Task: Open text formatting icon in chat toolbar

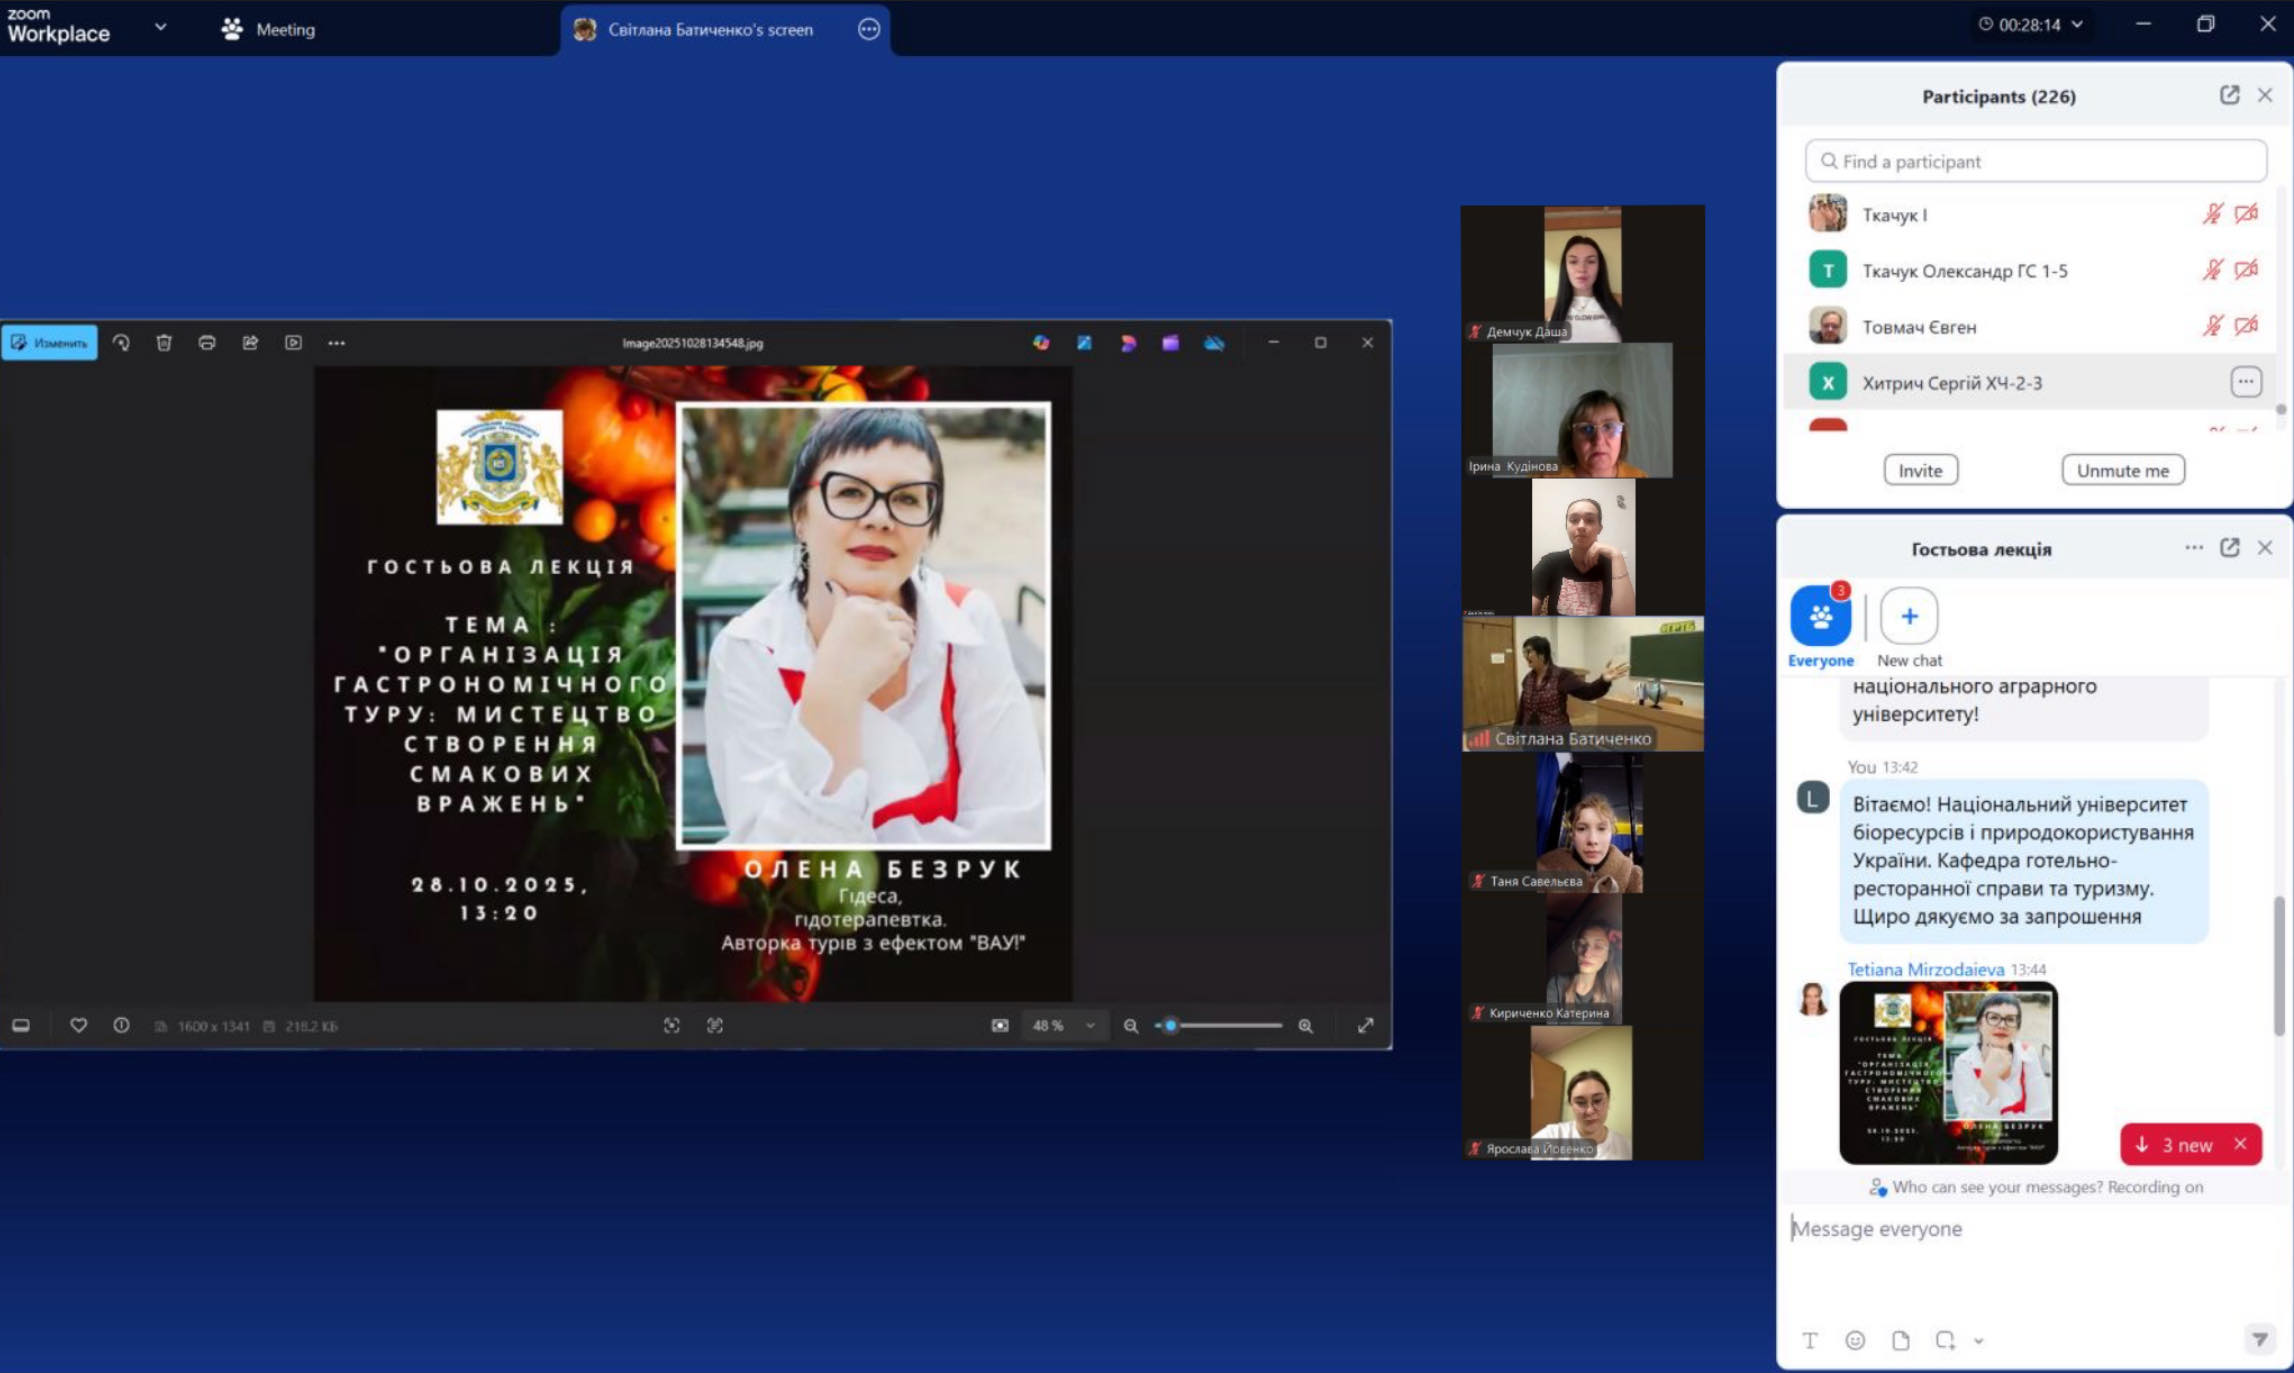Action: coord(1809,1340)
